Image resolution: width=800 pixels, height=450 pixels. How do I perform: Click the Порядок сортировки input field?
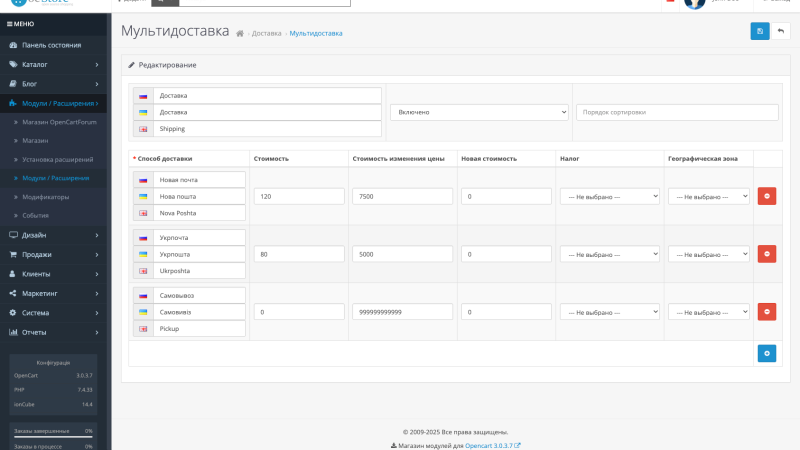tap(677, 112)
